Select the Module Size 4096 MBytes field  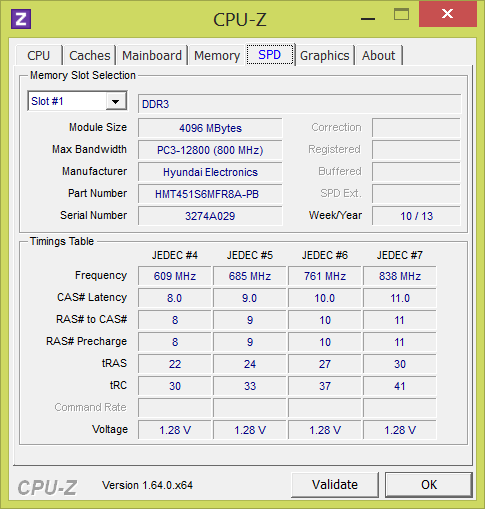[x=210, y=128]
